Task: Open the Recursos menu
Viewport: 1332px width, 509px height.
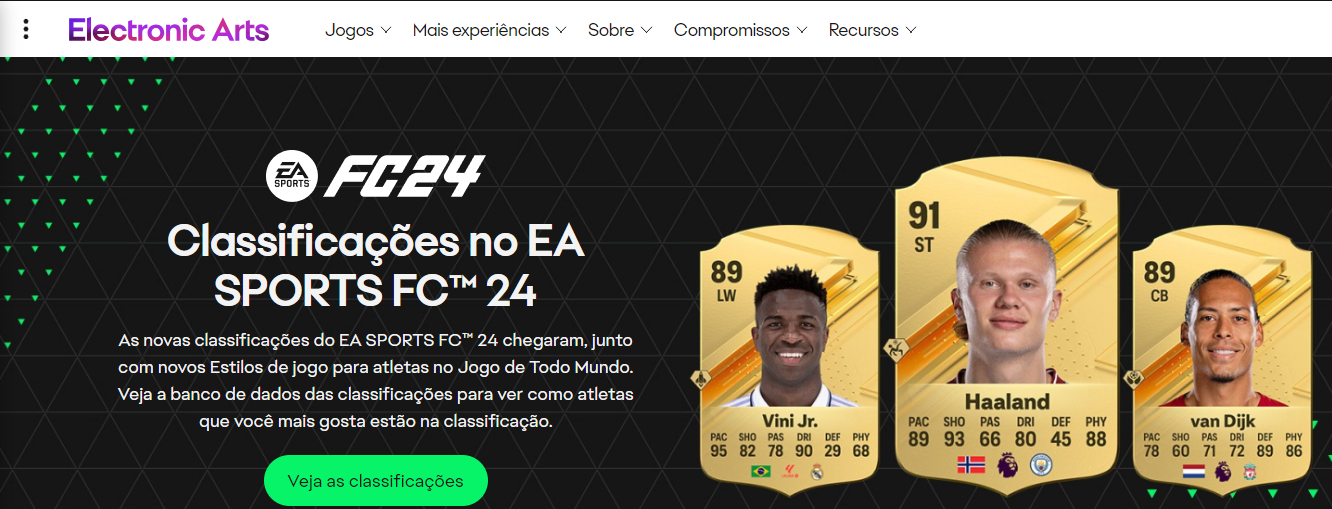Action: (872, 30)
